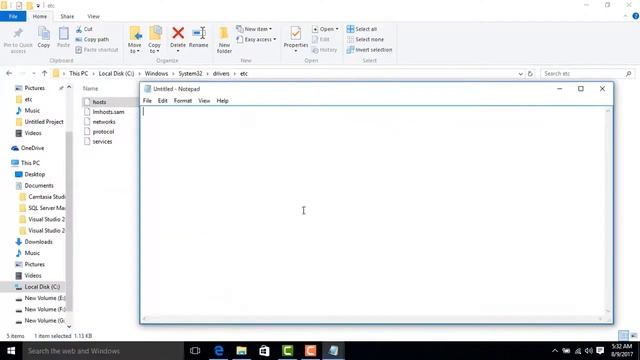Click Select all in ribbon

[x=362, y=29]
